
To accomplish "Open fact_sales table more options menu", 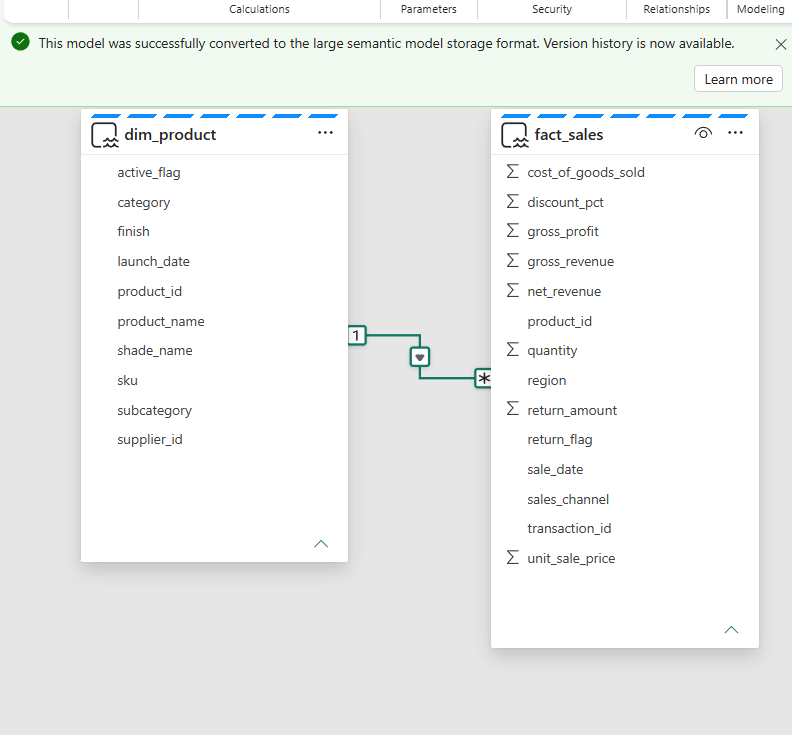I will [x=735, y=133].
